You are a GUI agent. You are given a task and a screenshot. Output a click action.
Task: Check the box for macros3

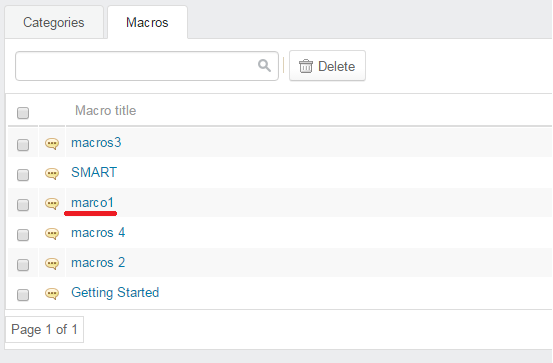point(23,145)
